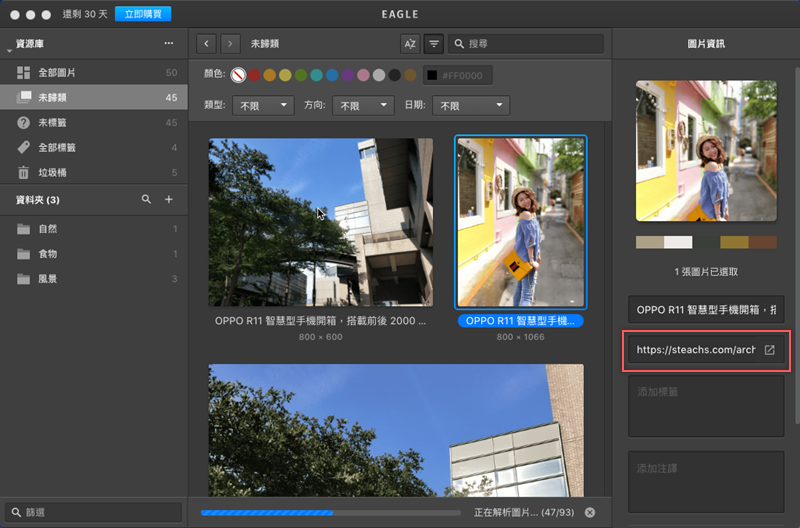The image size is (800, 528).
Task: Click the add folder plus icon
Action: pos(169,200)
